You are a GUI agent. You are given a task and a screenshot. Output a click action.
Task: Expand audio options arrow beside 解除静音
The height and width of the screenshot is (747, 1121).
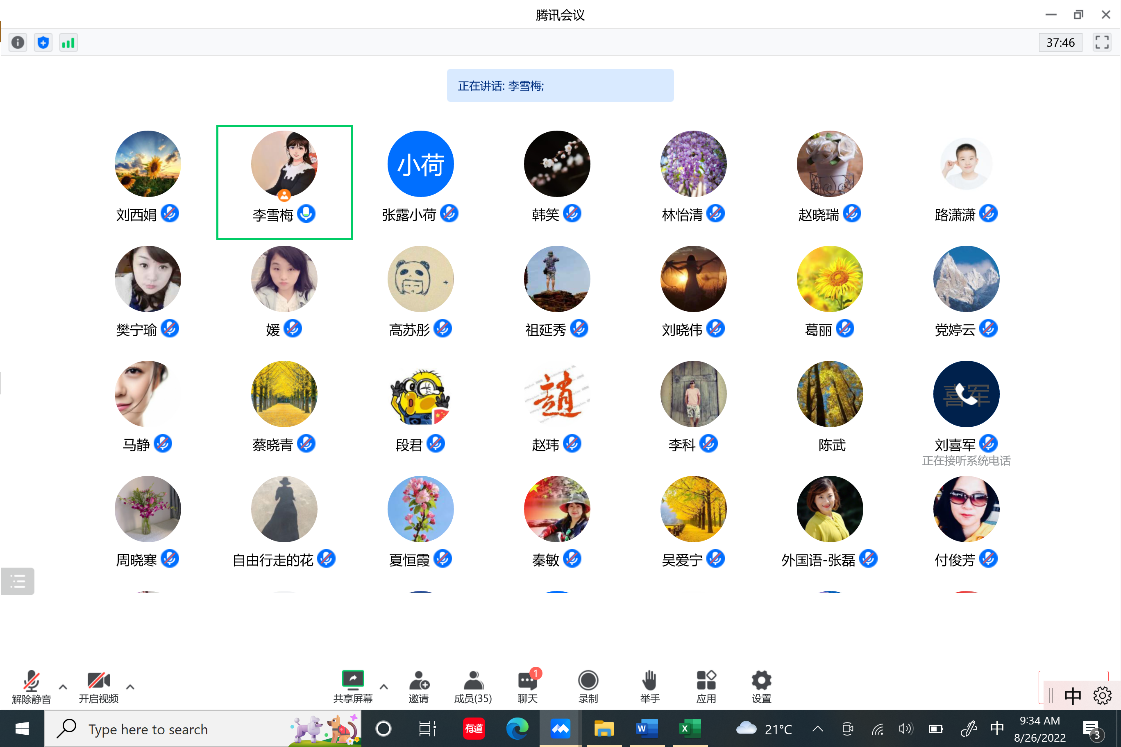coord(63,687)
